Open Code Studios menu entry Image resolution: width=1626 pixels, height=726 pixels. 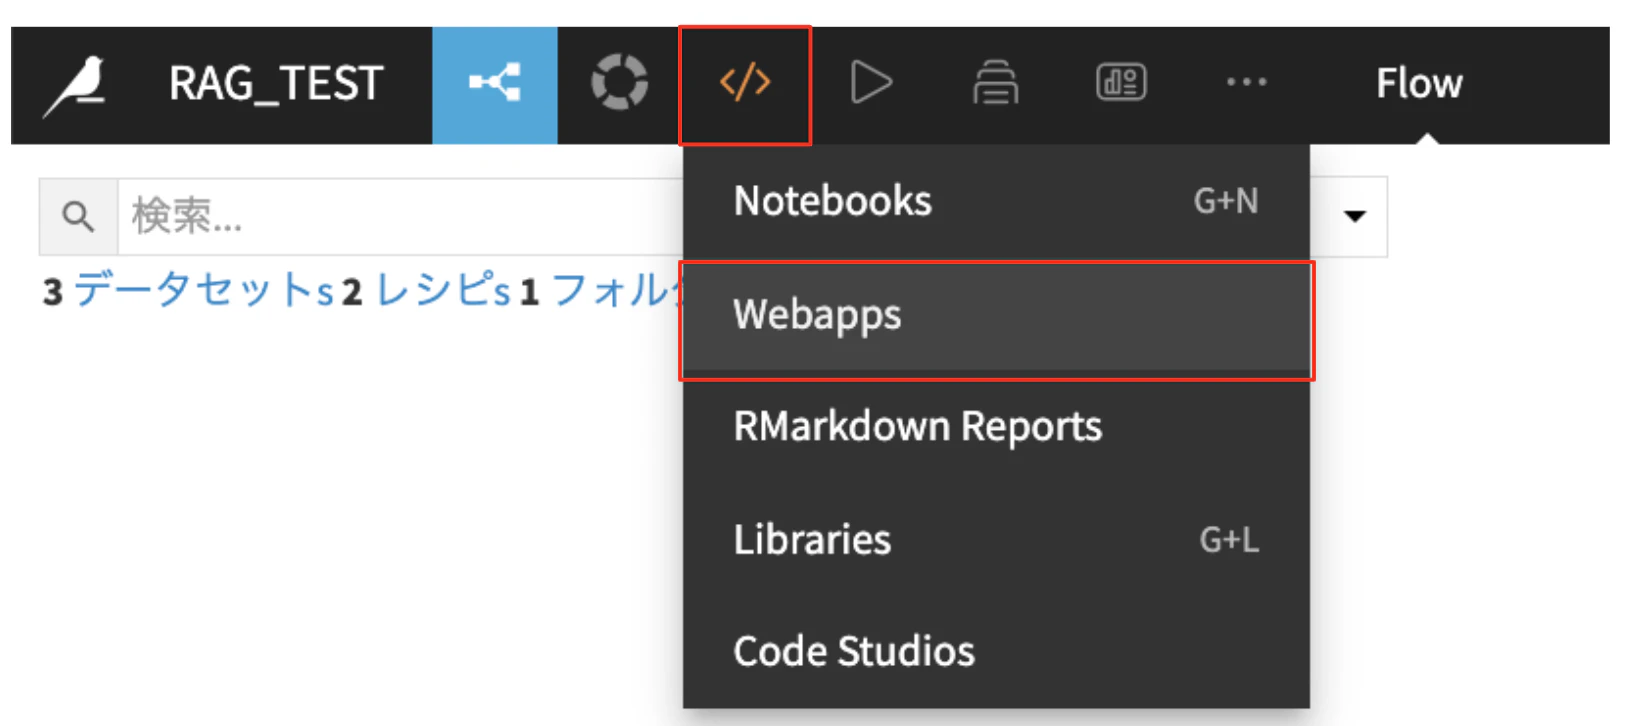click(996, 652)
